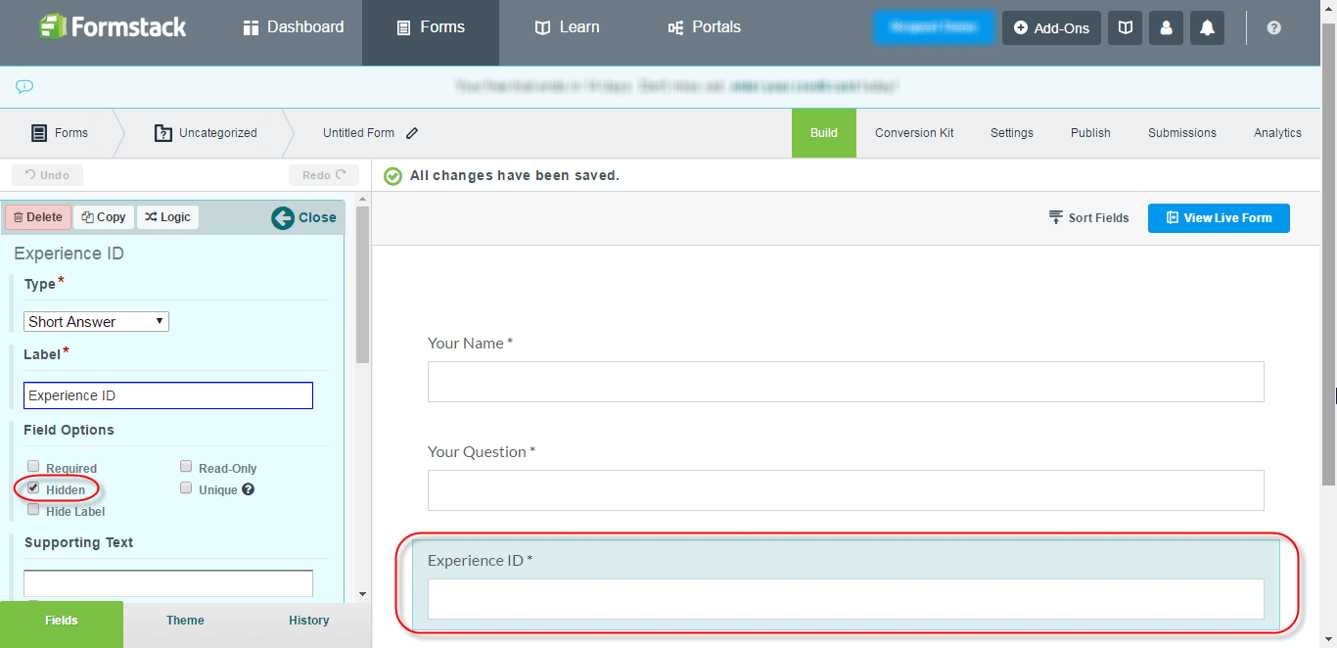
Task: Click the blurred blue button in header
Action: point(934,28)
